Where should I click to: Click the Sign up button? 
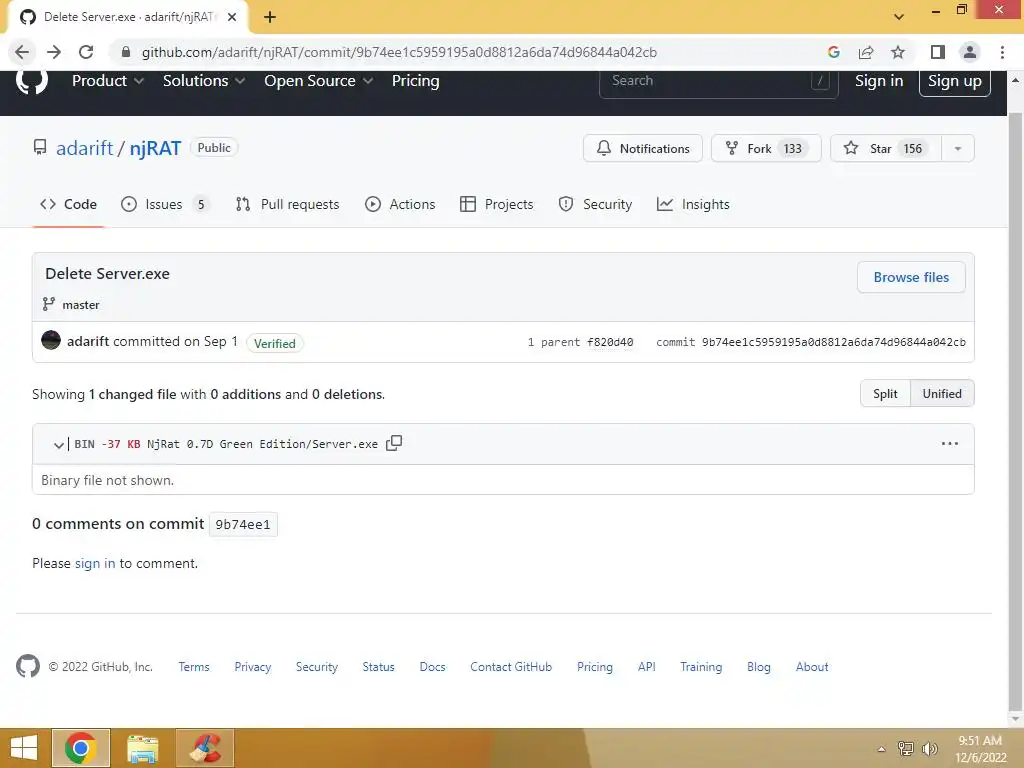coord(954,81)
